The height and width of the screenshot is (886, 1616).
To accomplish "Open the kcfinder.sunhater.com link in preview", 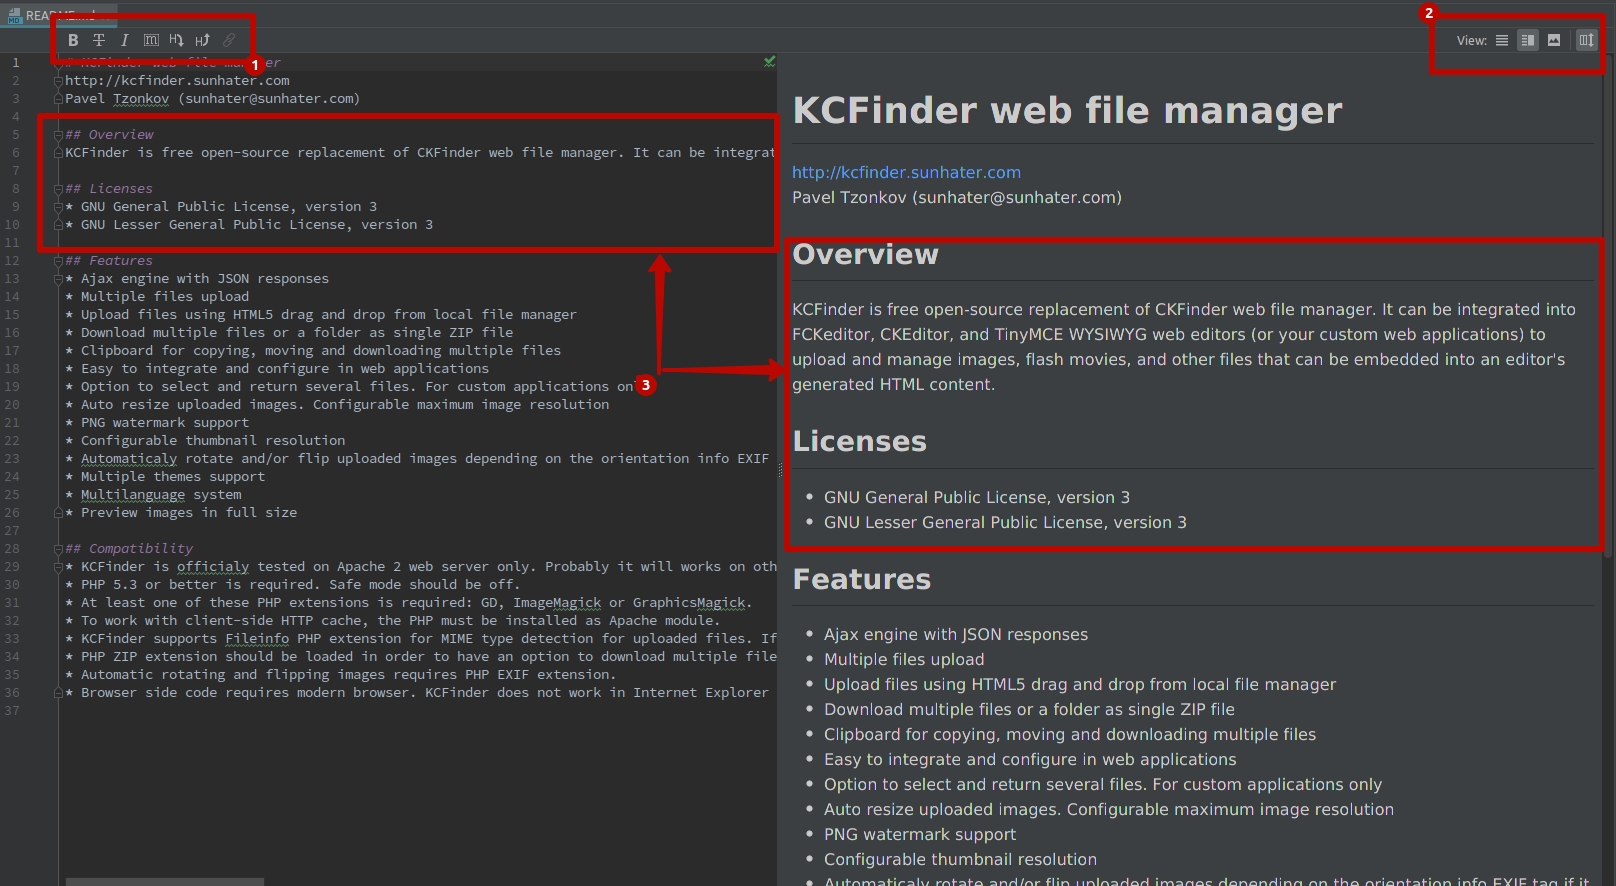I will point(906,172).
